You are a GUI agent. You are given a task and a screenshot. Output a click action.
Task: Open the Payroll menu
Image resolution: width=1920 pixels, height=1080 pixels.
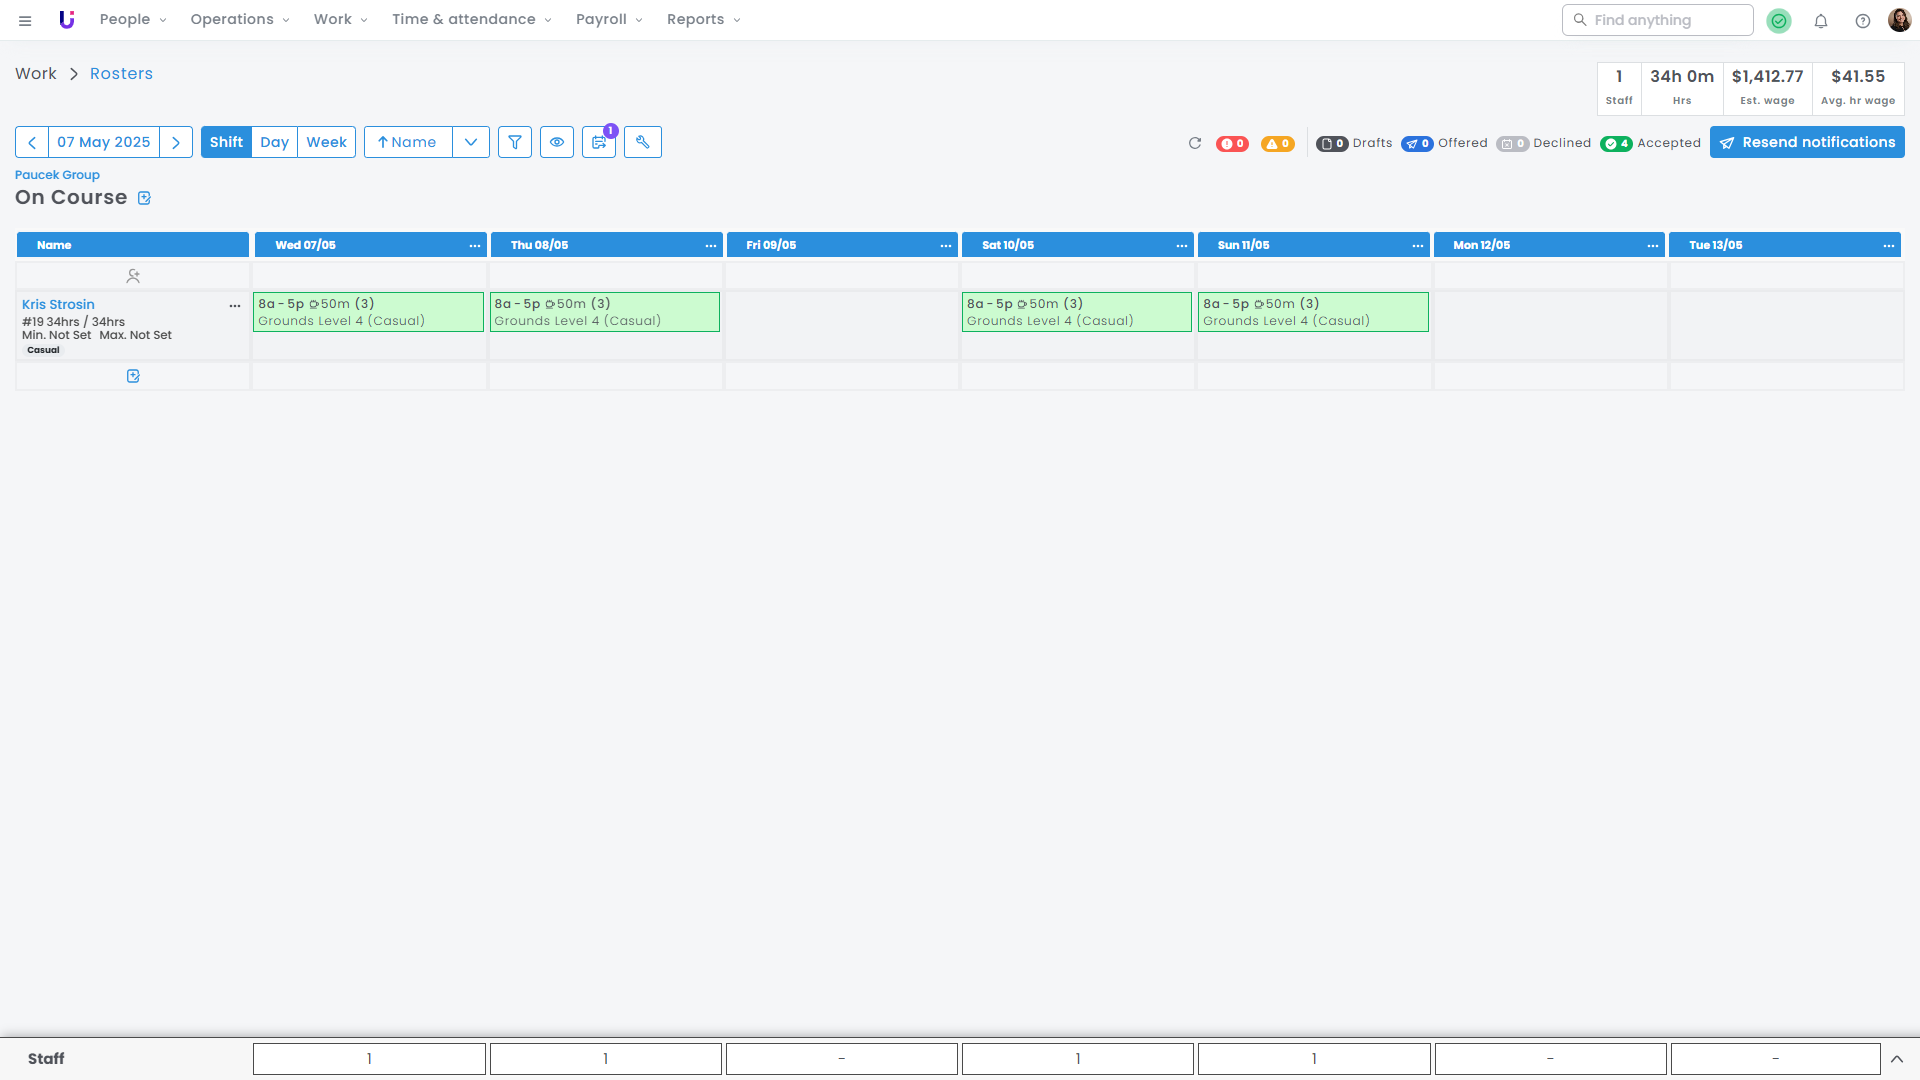609,19
